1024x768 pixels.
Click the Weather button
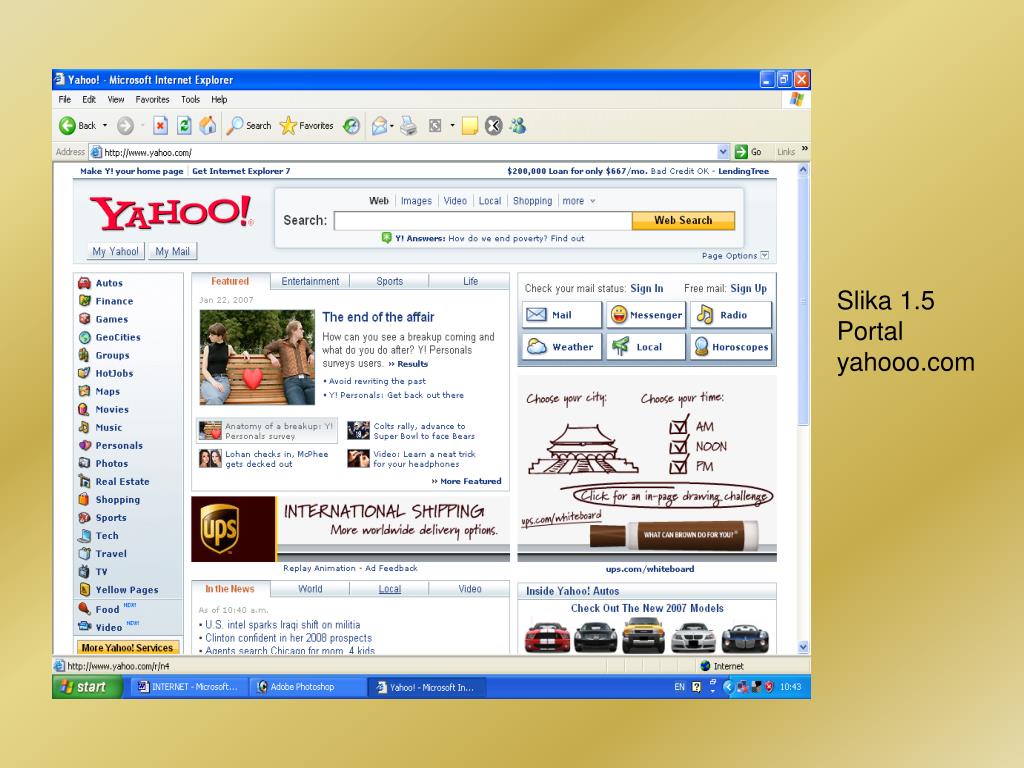(x=562, y=347)
